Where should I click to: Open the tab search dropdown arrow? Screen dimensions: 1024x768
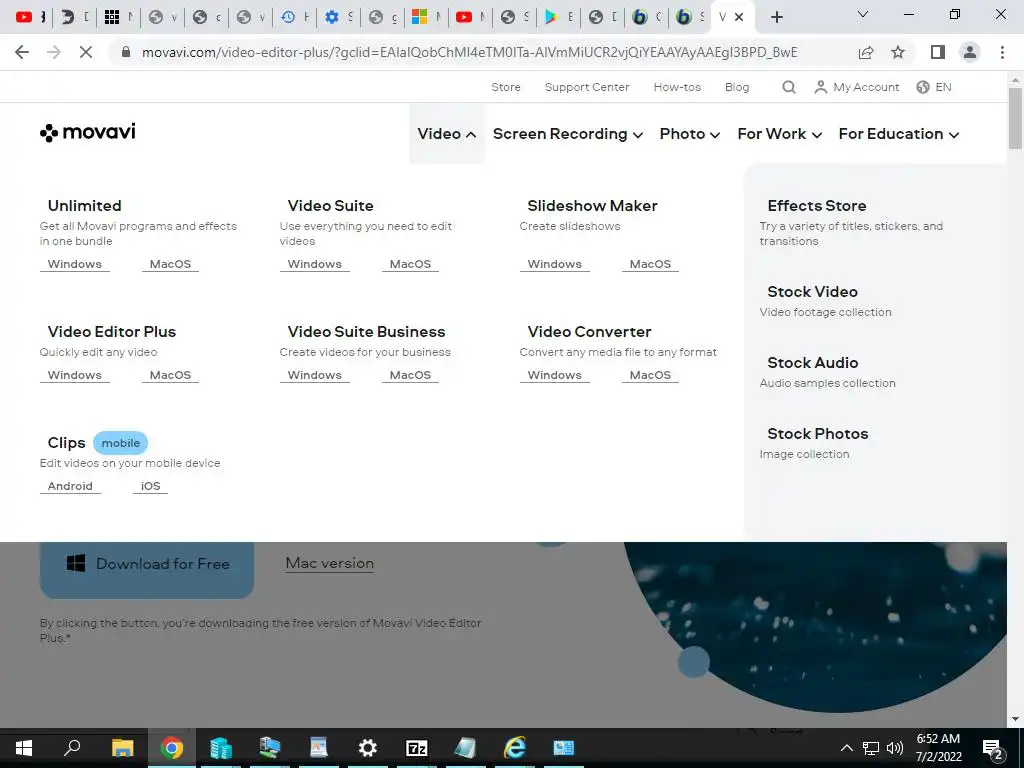click(863, 14)
